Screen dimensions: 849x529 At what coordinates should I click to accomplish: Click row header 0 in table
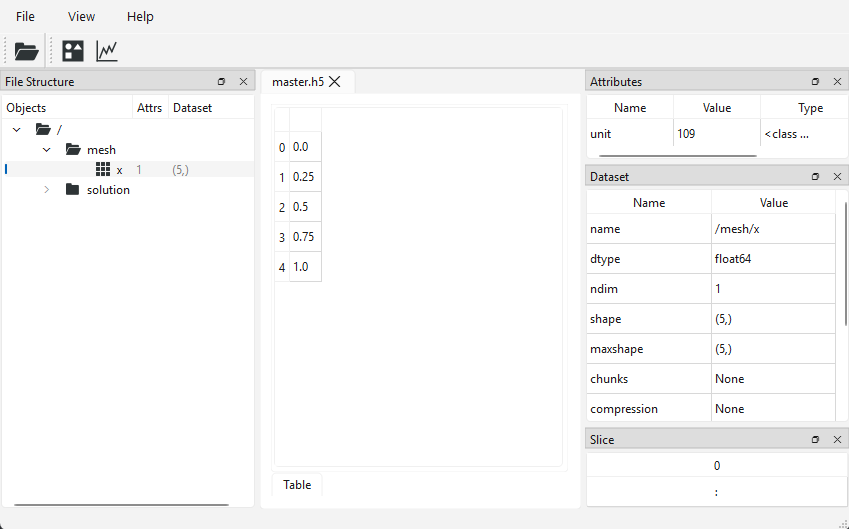tap(282, 147)
